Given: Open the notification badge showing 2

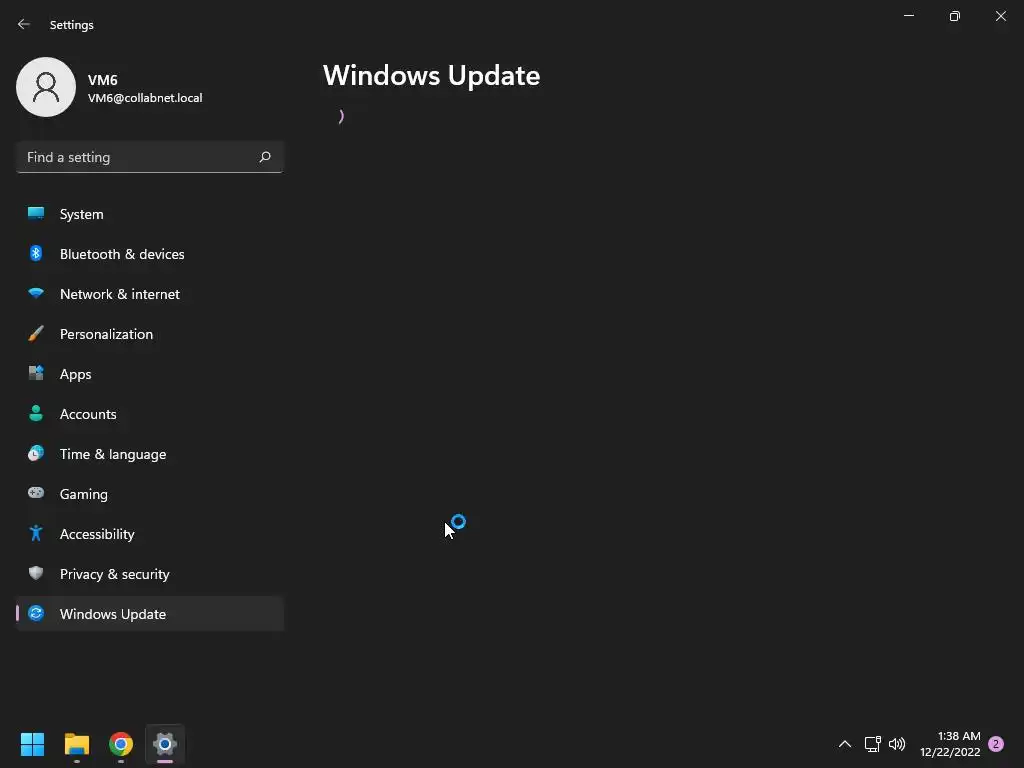Looking at the screenshot, I should [996, 744].
